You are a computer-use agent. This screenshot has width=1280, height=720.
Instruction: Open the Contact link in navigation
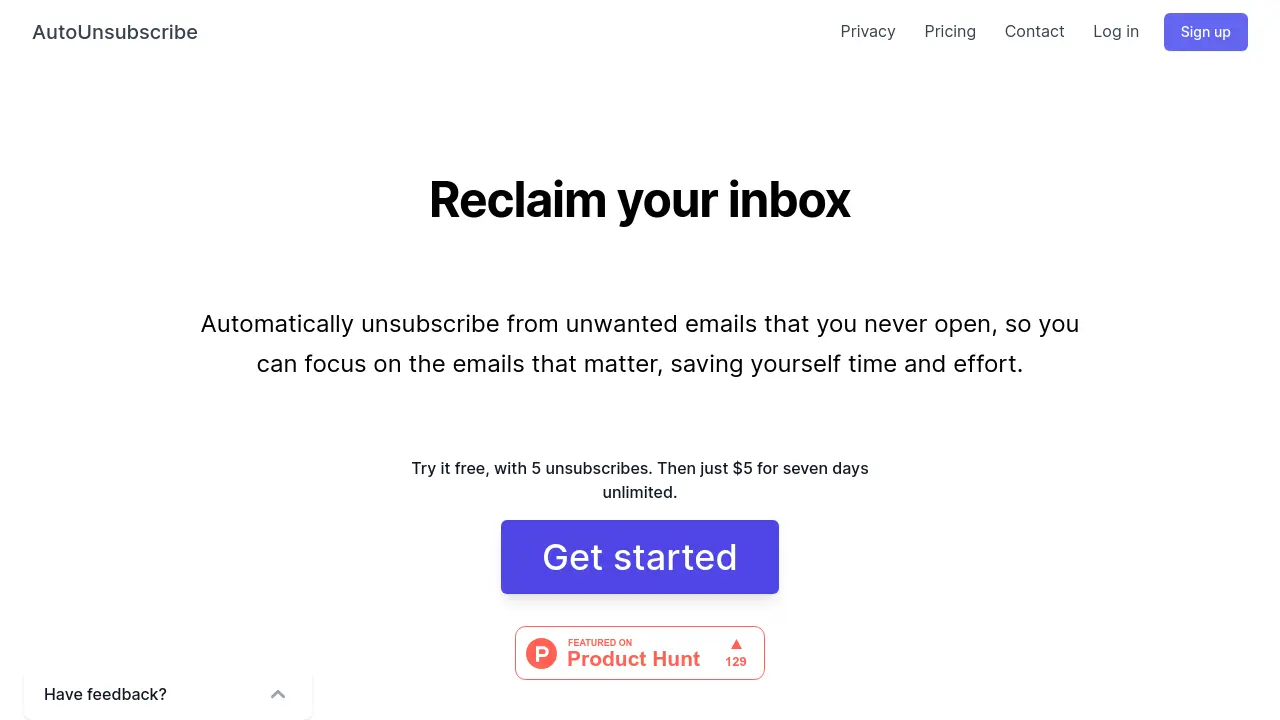(1034, 32)
